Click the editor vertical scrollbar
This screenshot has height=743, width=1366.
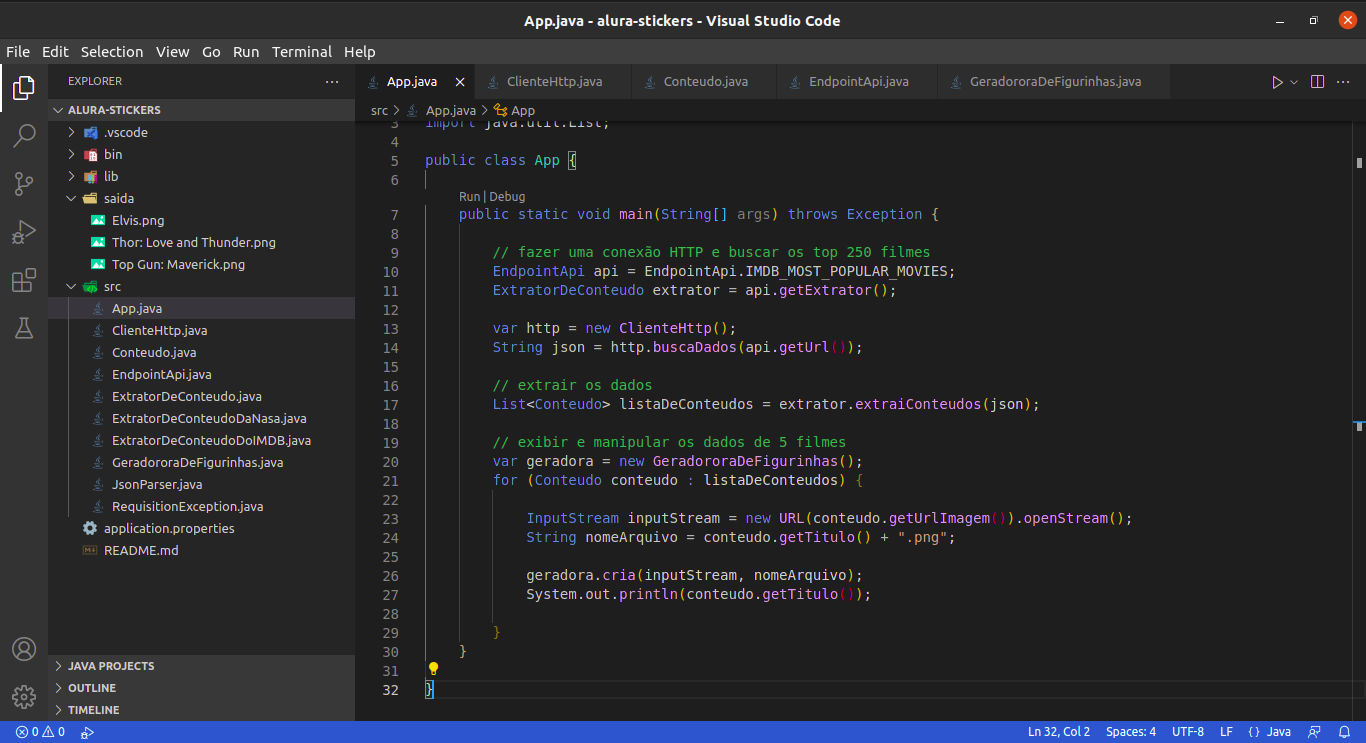point(1358,162)
